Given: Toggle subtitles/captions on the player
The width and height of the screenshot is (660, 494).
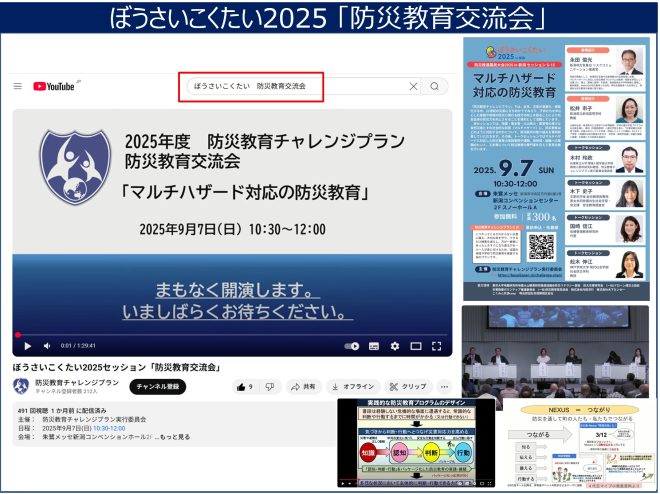Looking at the screenshot, I should (x=373, y=346).
